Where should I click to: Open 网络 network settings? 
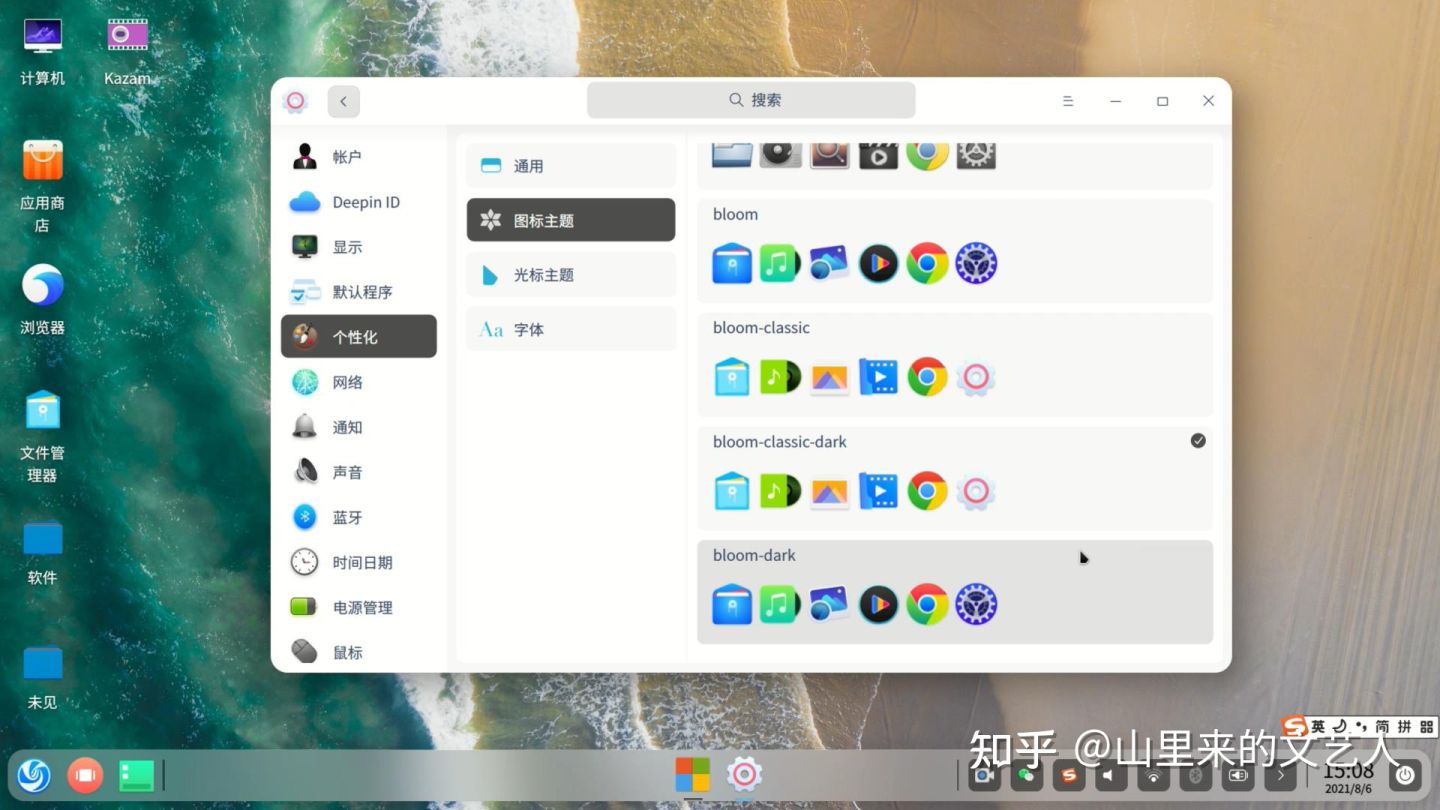pyautogui.click(x=359, y=382)
